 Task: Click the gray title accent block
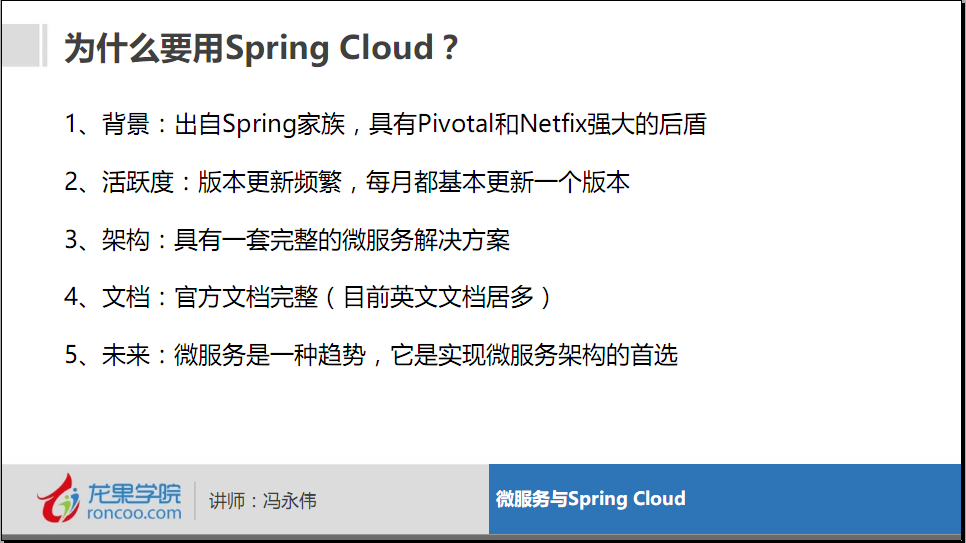[x=24, y=46]
